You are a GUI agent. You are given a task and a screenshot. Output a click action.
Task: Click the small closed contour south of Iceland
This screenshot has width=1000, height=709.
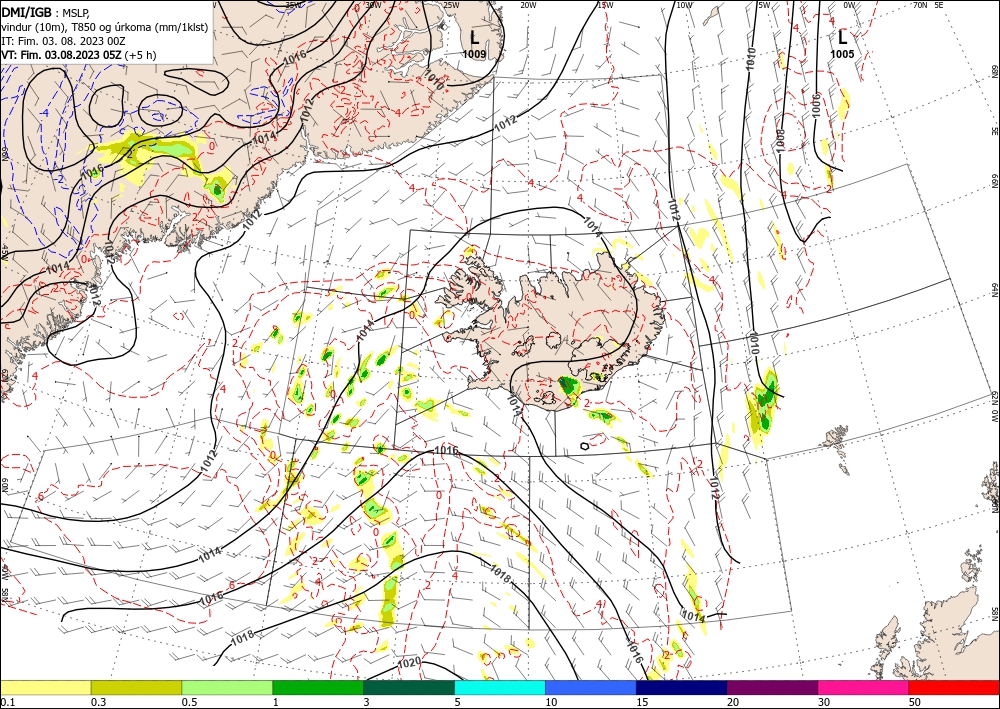pos(584,446)
